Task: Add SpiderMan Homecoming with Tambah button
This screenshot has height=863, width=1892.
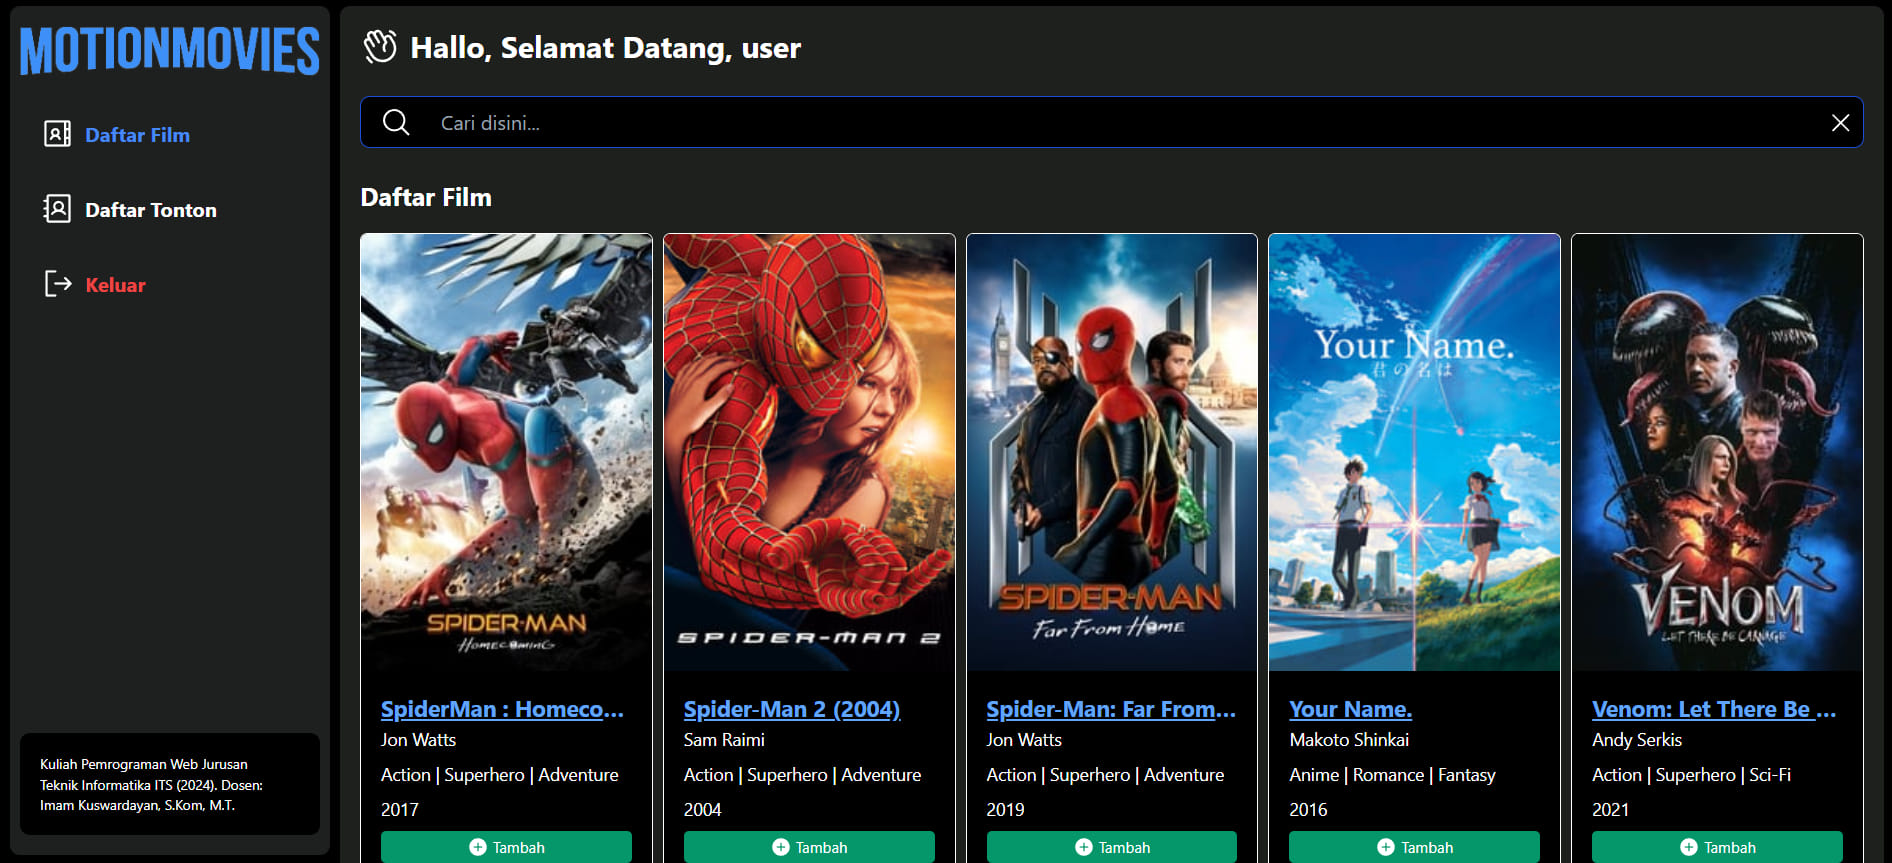Action: 506,846
